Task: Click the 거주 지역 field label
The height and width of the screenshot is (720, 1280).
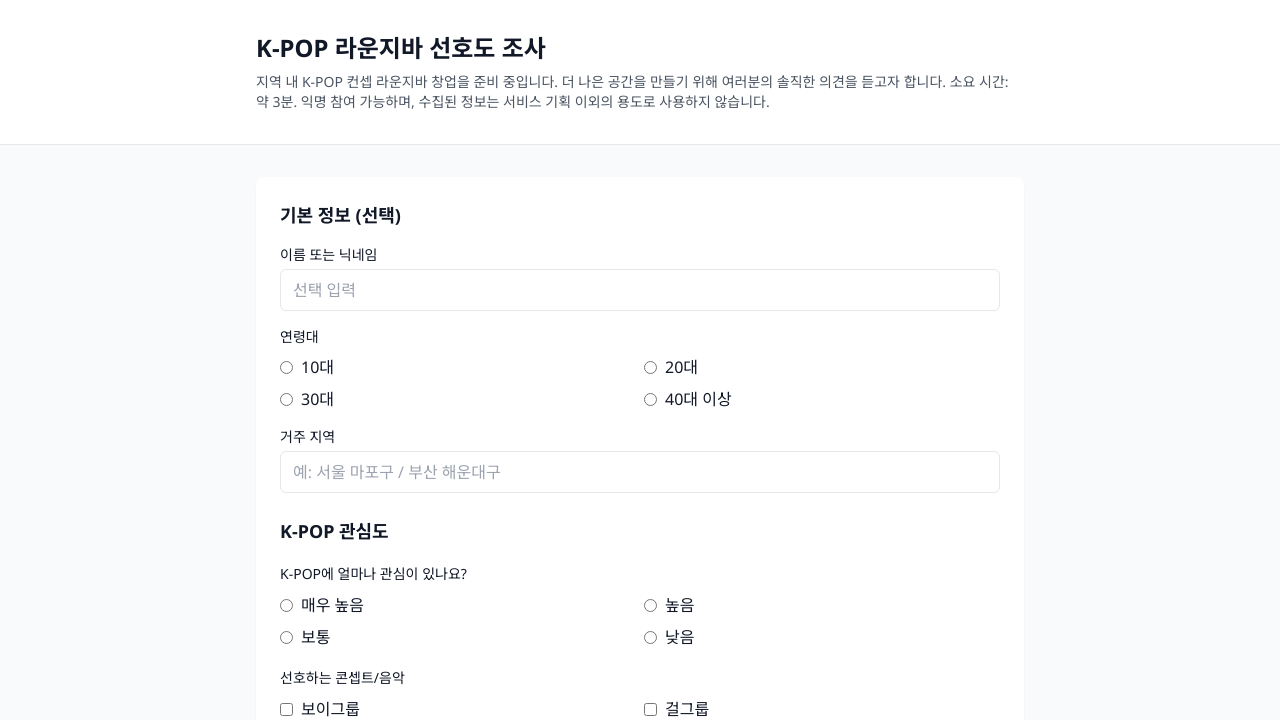Action: click(x=308, y=437)
